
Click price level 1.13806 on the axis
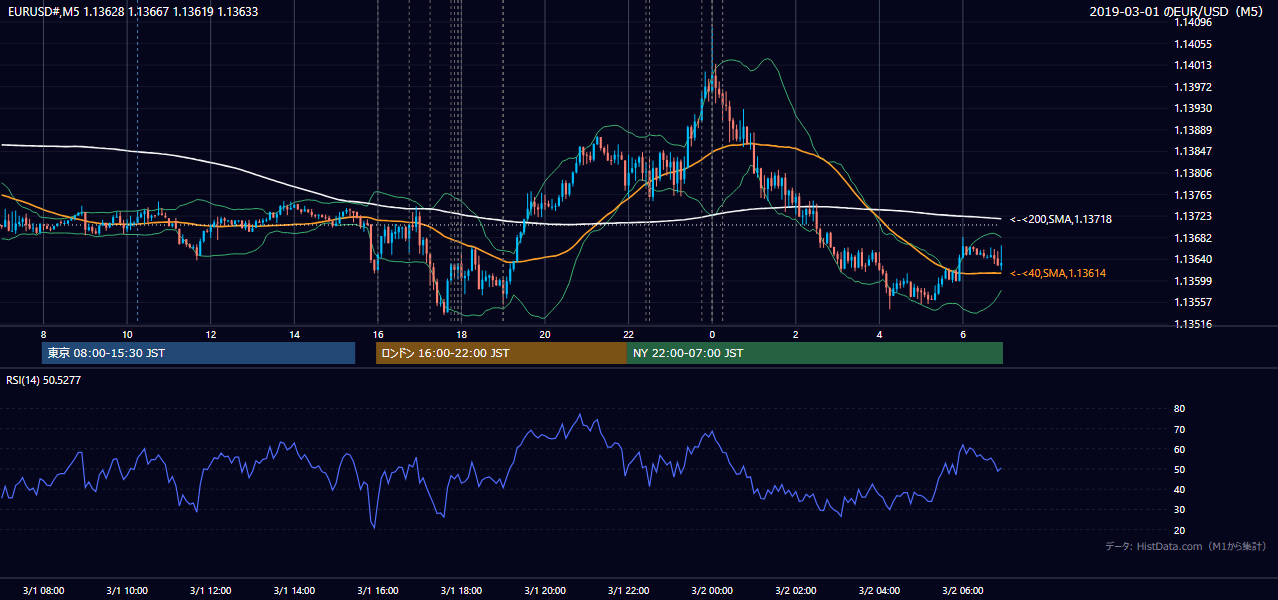(x=1193, y=173)
